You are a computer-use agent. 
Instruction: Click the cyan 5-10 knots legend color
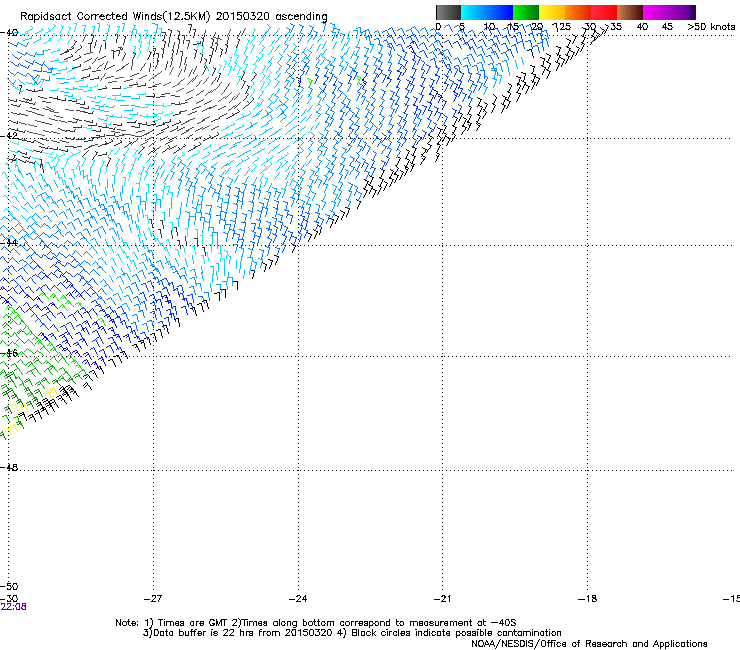(474, 12)
